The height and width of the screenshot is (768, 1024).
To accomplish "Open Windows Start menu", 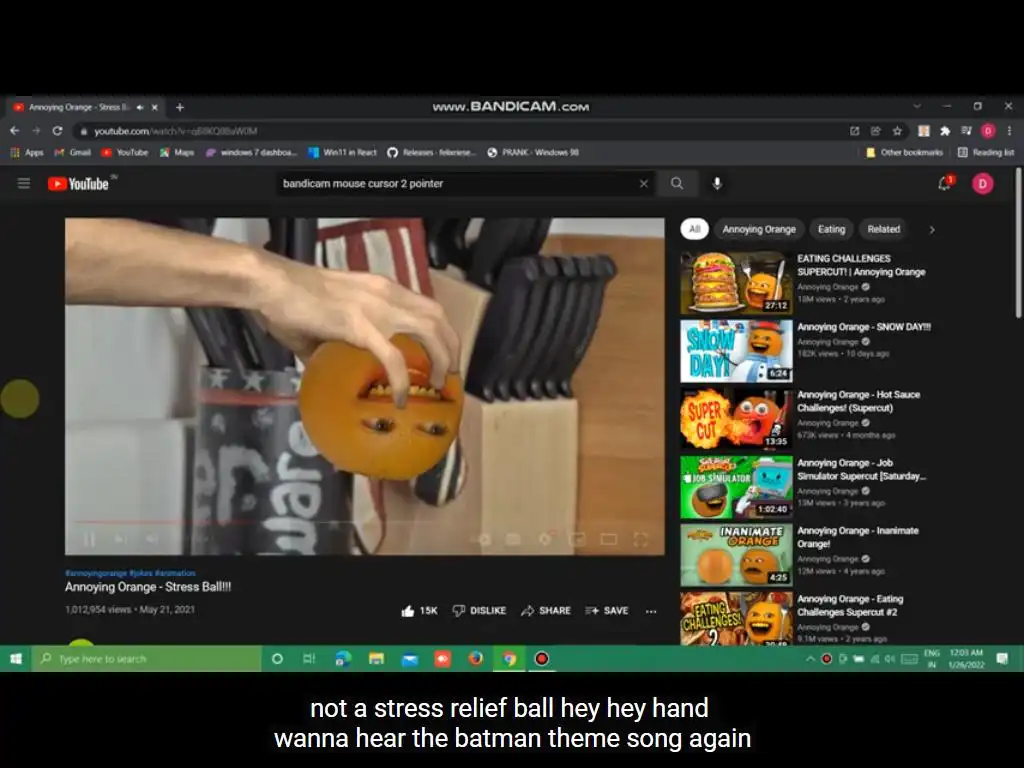I will pyautogui.click(x=16, y=658).
